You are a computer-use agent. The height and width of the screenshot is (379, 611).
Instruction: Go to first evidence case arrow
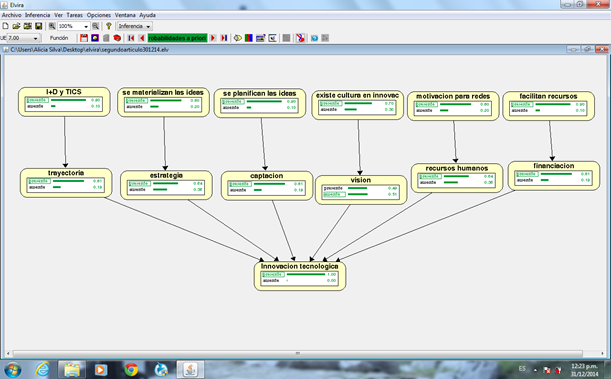coord(131,38)
